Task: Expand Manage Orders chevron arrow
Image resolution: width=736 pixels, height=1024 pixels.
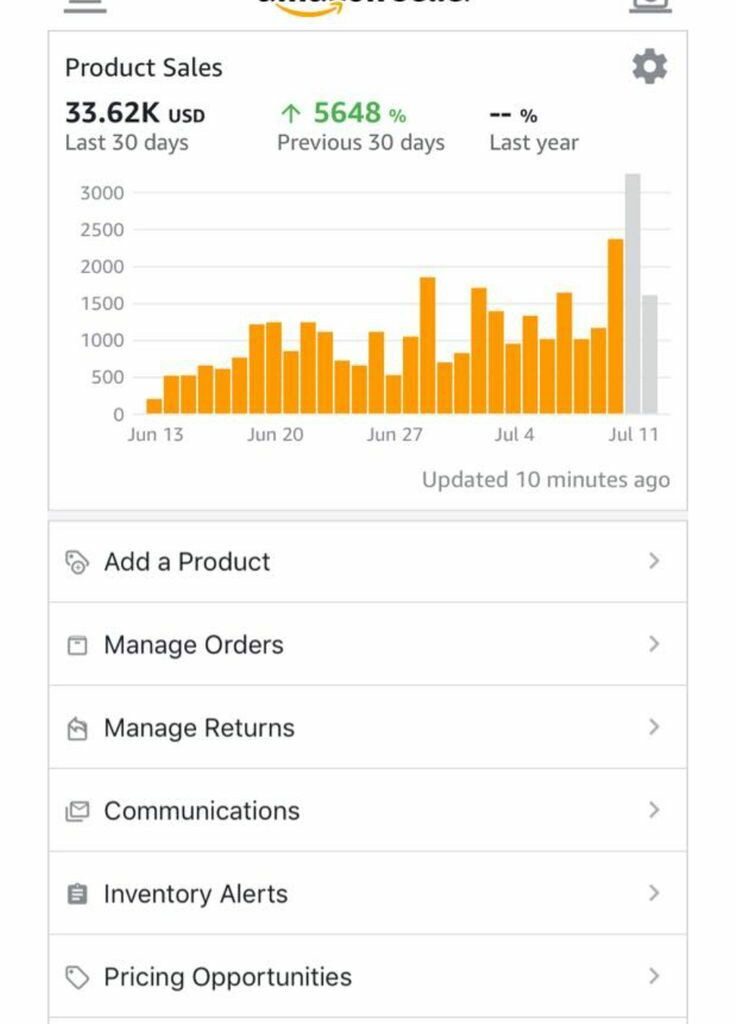Action: tap(654, 644)
